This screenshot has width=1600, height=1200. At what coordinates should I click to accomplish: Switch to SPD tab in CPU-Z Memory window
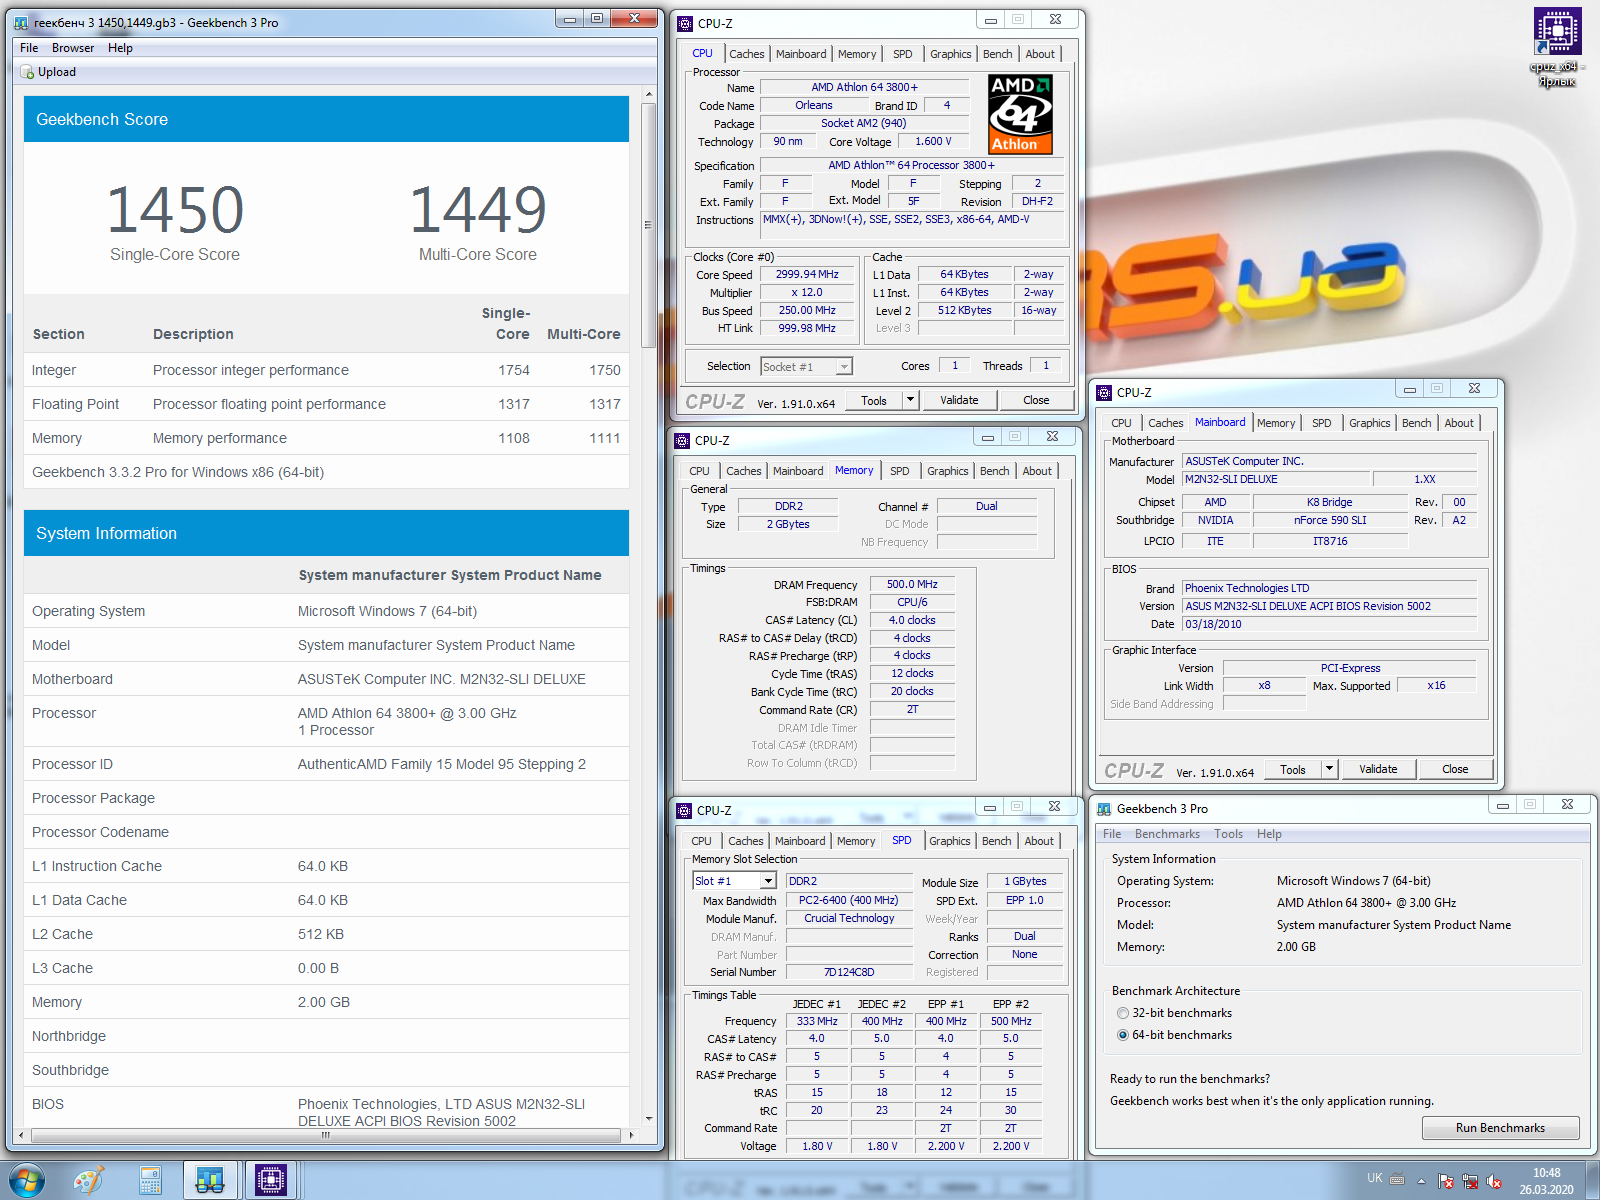[x=900, y=471]
